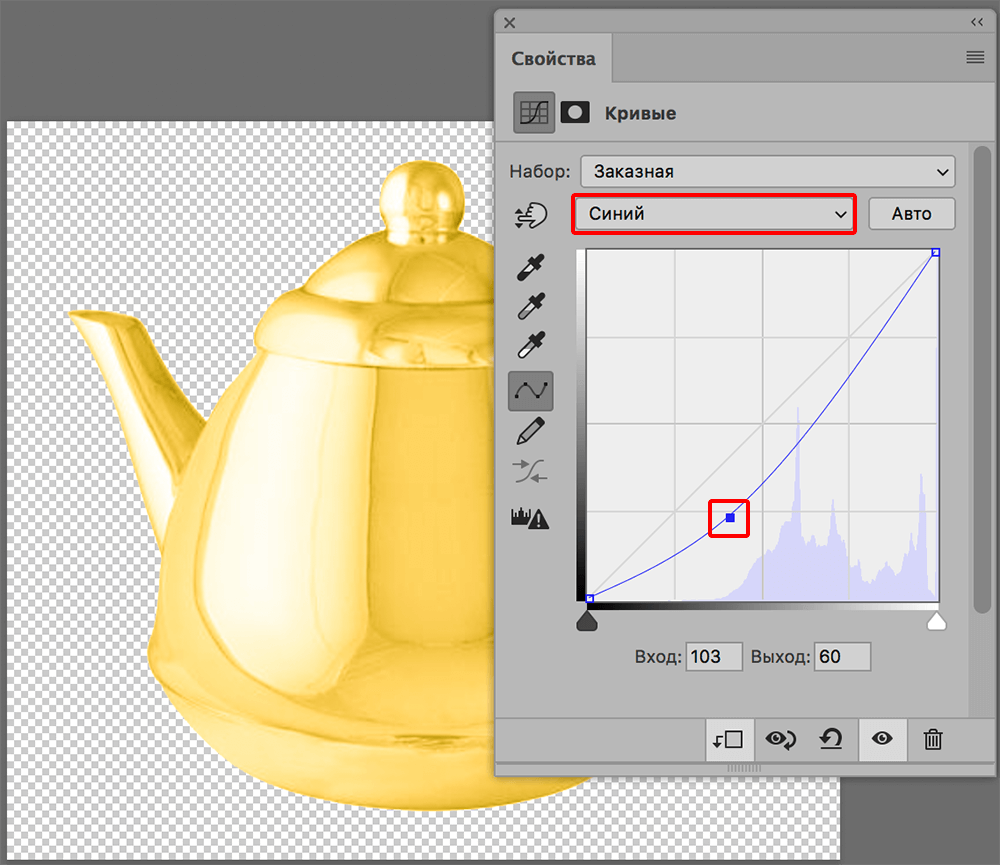Screen dimensions: 1000x865
Task: Select the white point eyedropper
Action: (530, 345)
